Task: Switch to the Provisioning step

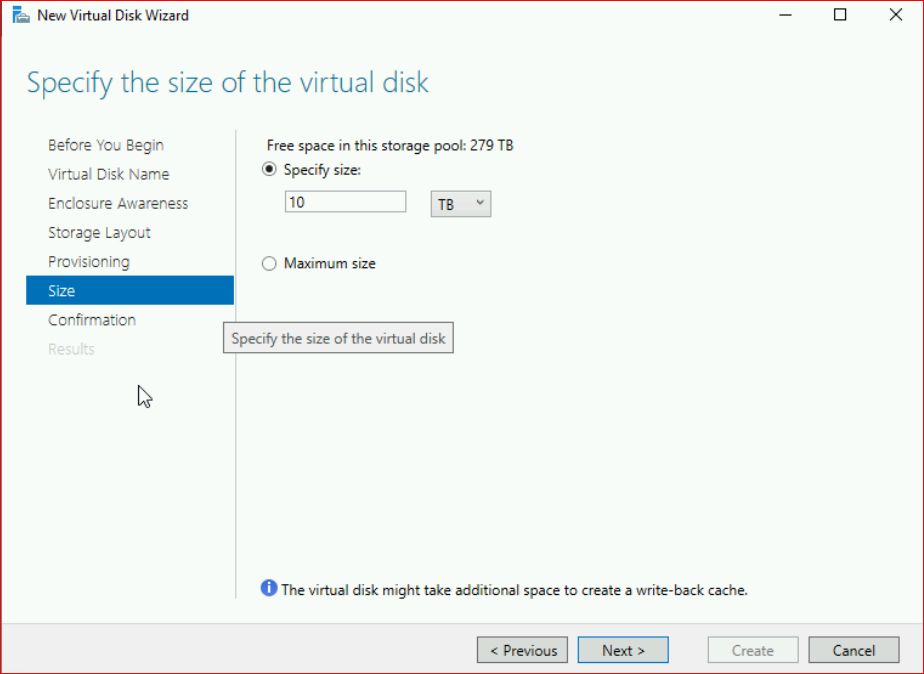Action: (88, 261)
